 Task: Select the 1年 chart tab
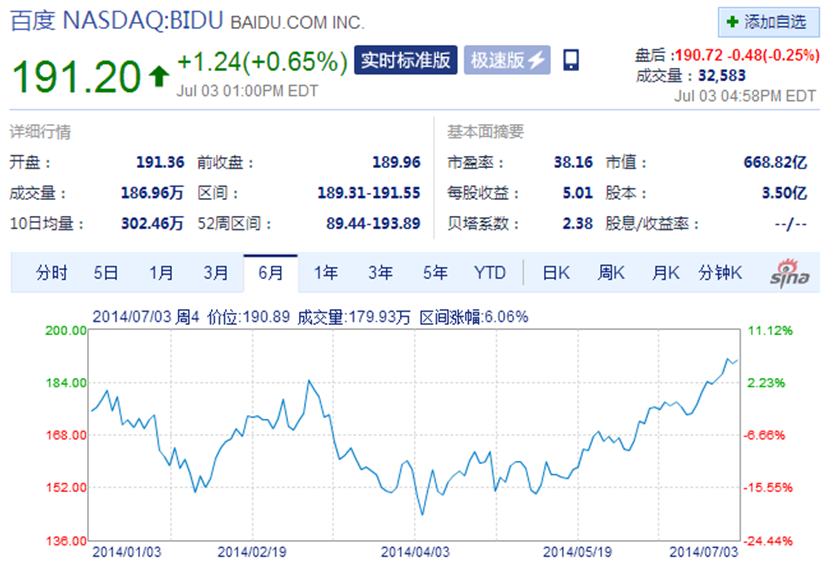tap(326, 273)
